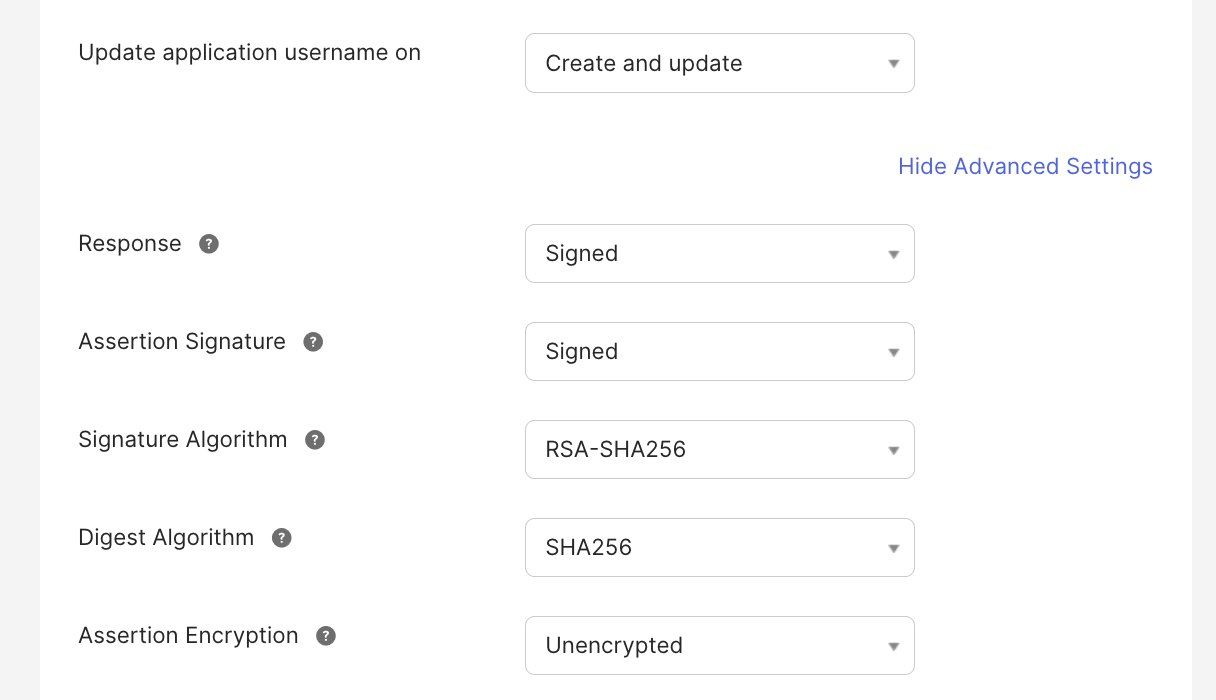
Task: Click the caret on the Response dropdown
Action: click(x=893, y=253)
